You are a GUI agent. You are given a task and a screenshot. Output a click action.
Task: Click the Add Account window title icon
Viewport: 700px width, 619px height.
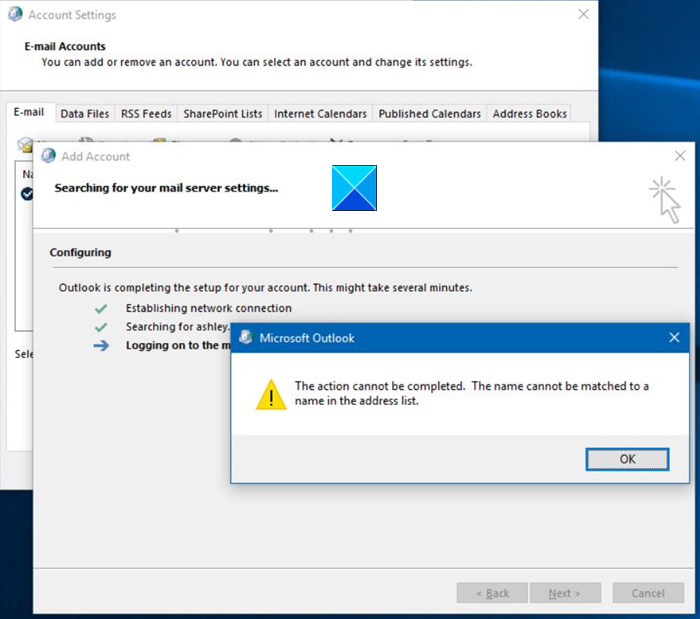pos(48,156)
